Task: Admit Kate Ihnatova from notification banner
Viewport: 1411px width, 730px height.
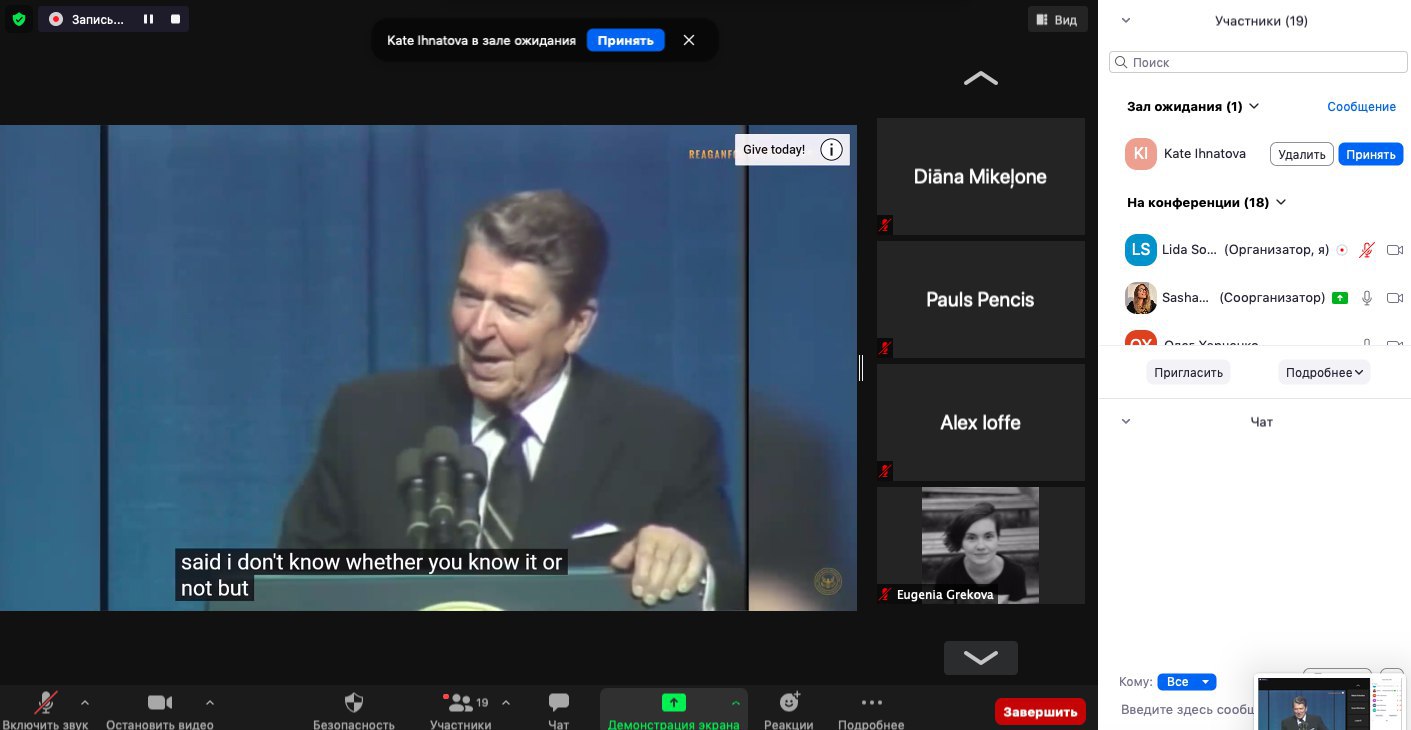Action: 625,40
